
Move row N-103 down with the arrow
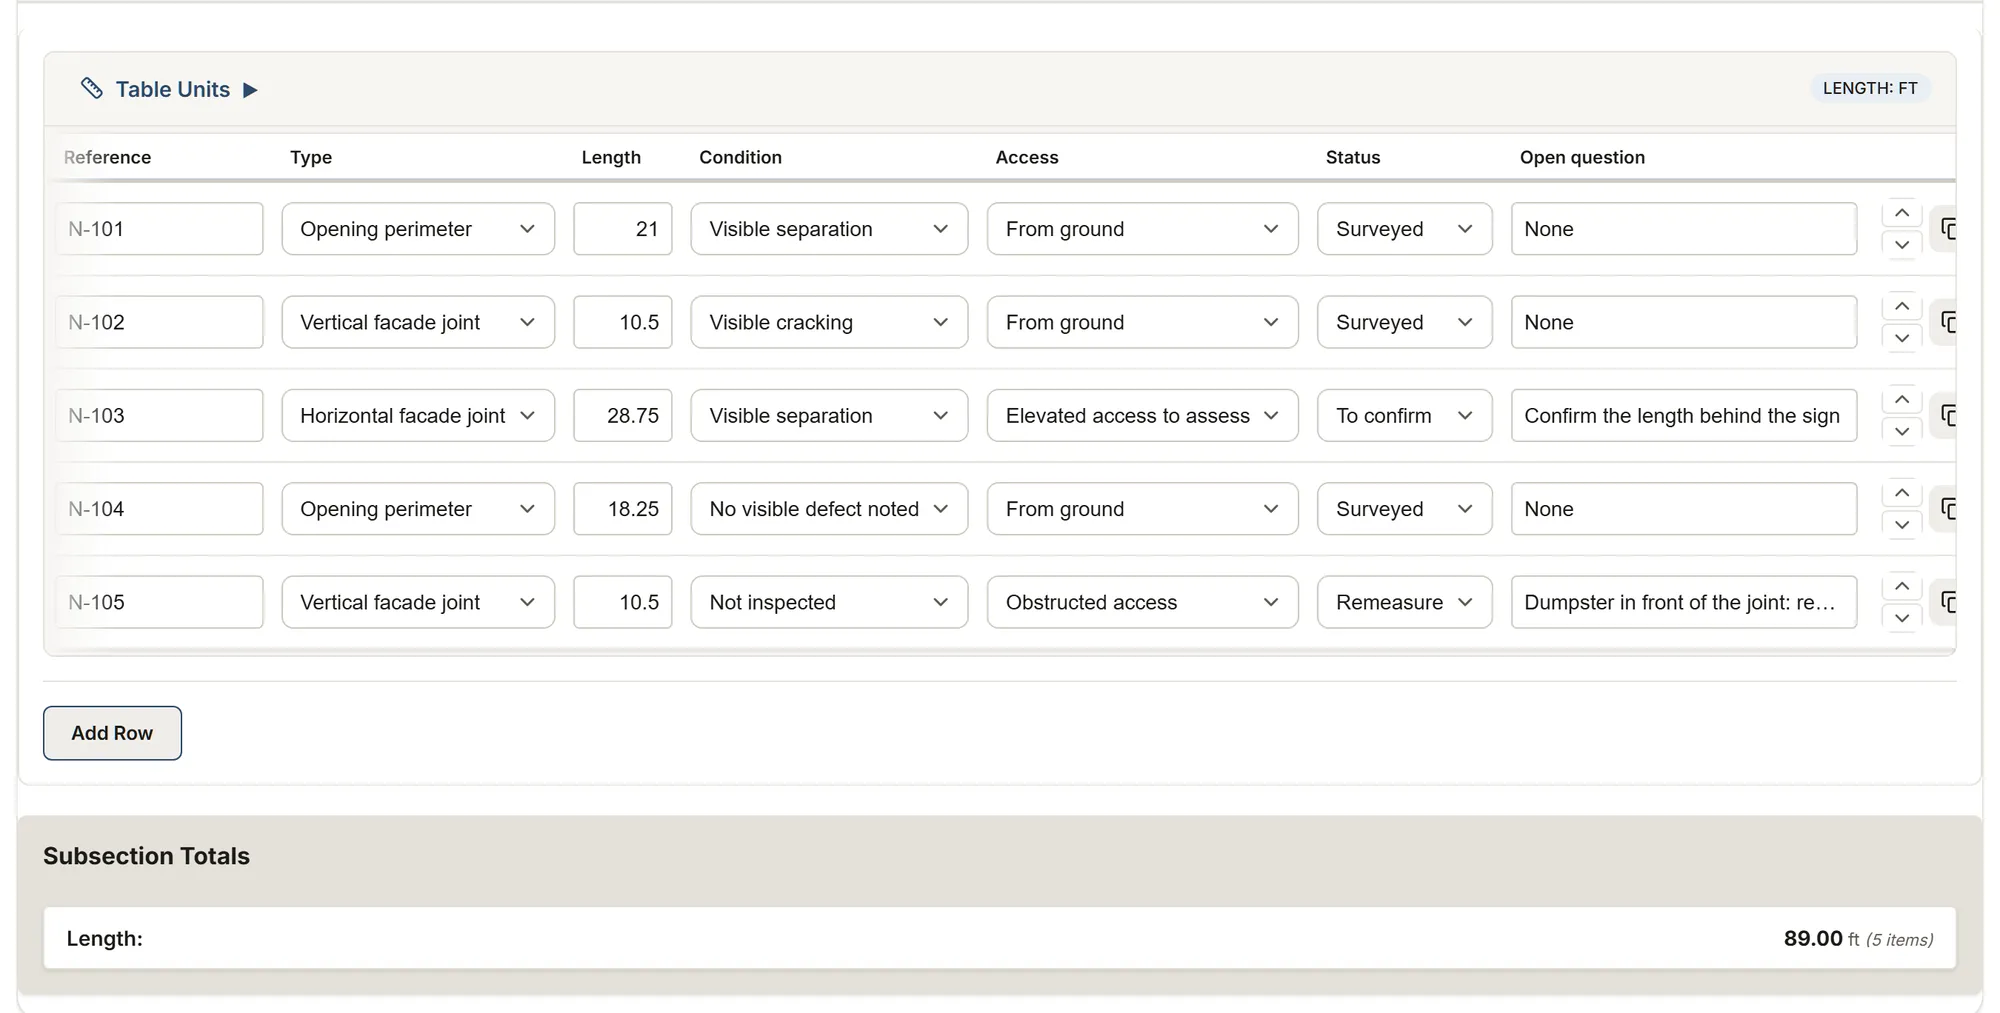[x=1902, y=430]
